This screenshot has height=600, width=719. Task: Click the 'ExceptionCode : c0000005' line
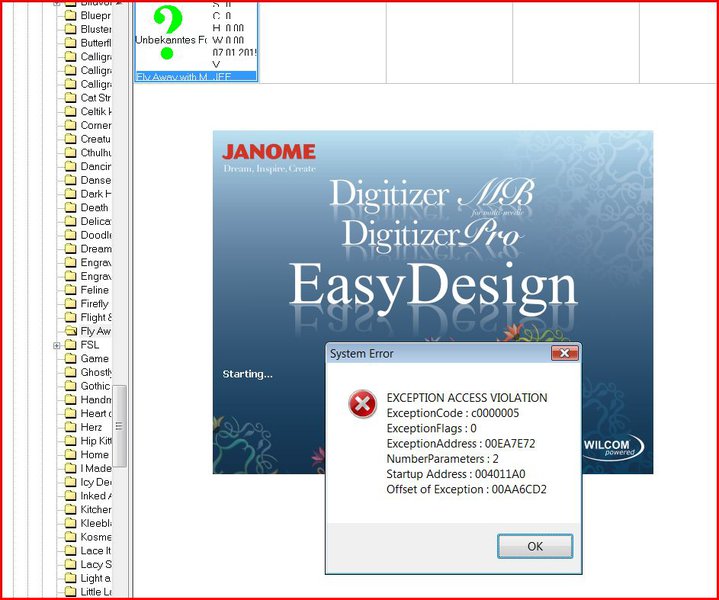(x=453, y=413)
